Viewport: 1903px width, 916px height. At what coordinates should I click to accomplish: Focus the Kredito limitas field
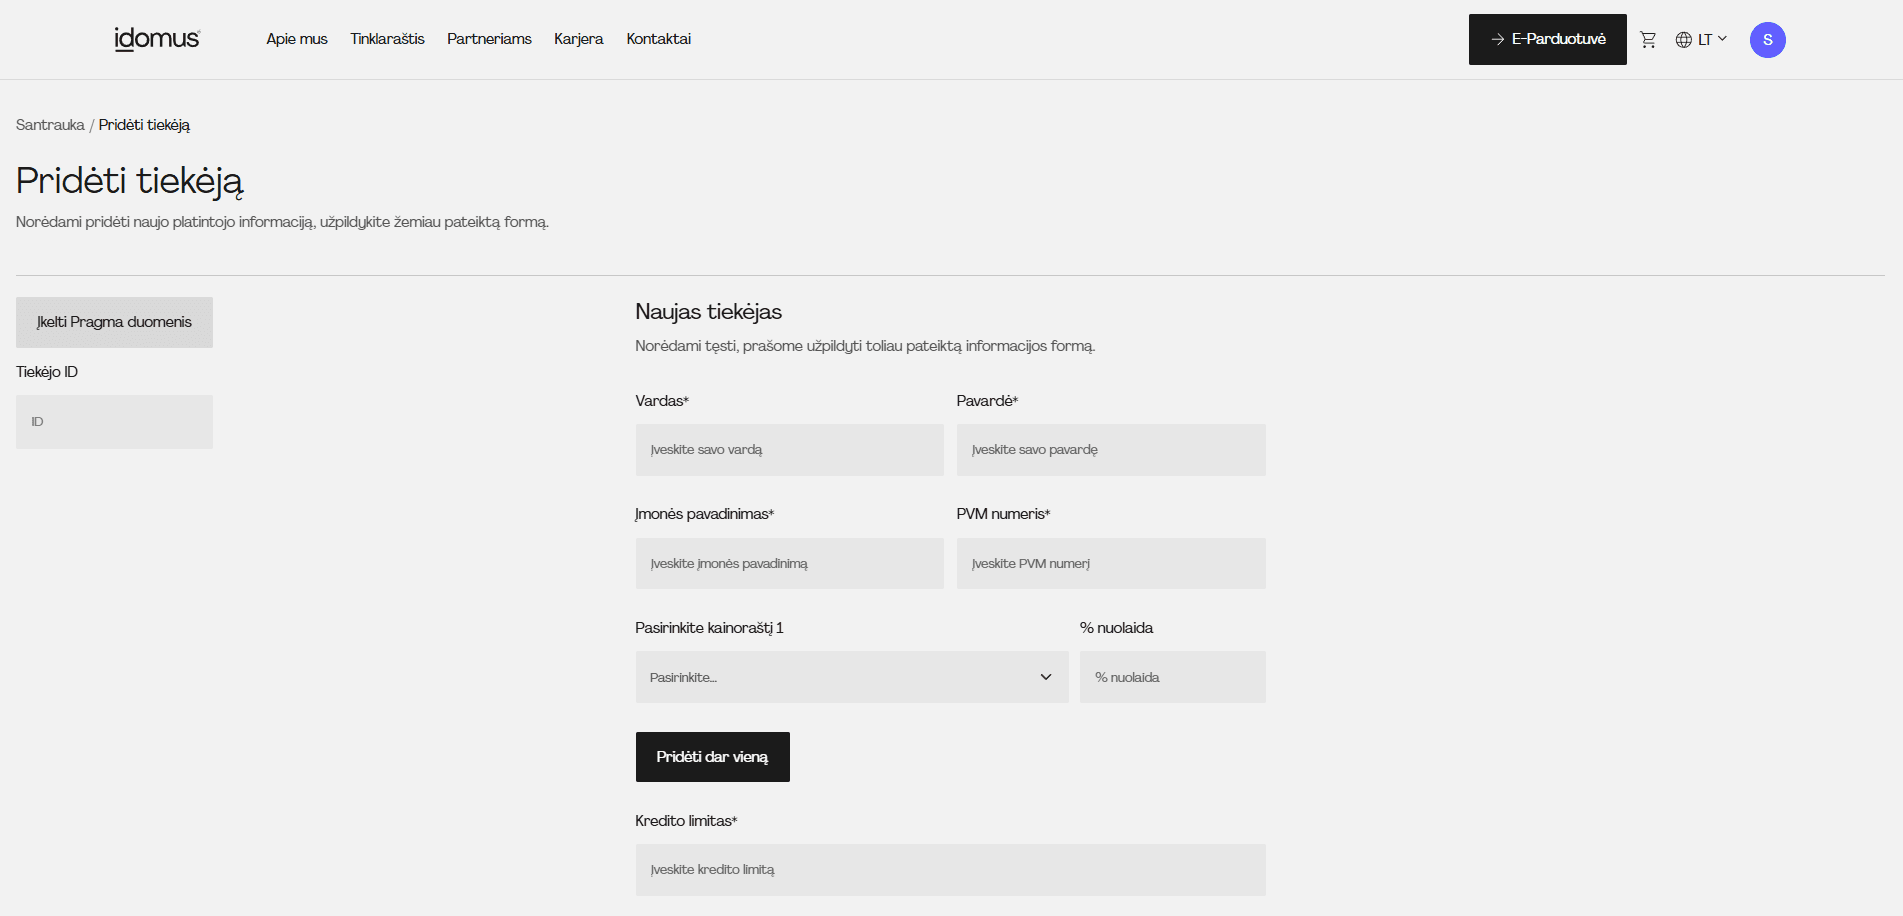point(950,870)
